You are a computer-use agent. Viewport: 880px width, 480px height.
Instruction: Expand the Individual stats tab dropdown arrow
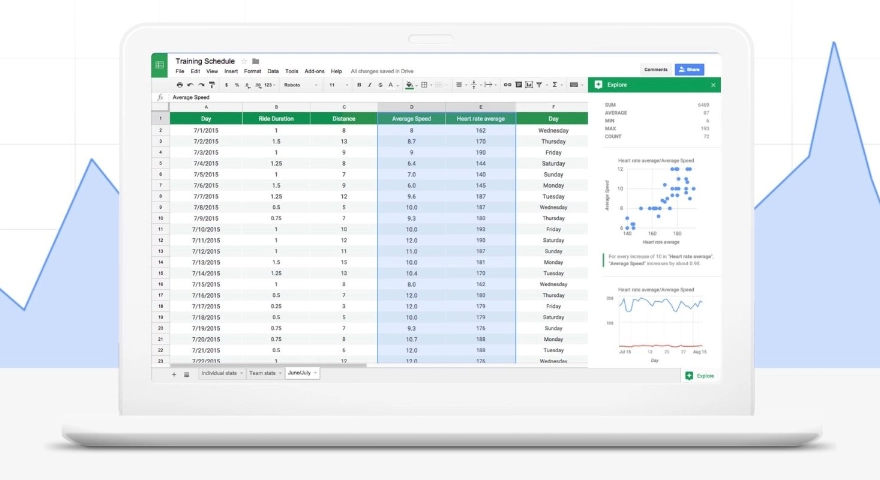[x=241, y=373]
